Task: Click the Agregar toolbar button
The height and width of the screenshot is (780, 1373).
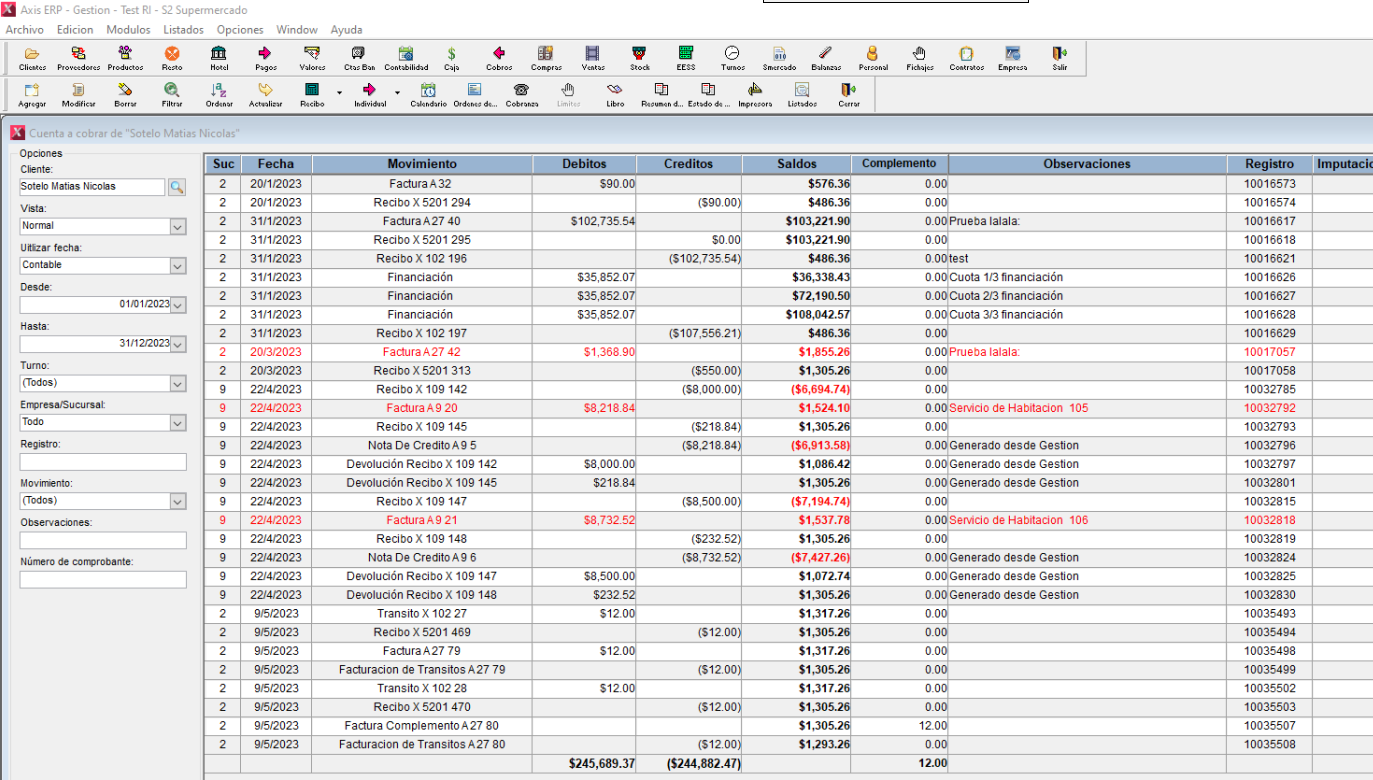Action: coord(32,94)
